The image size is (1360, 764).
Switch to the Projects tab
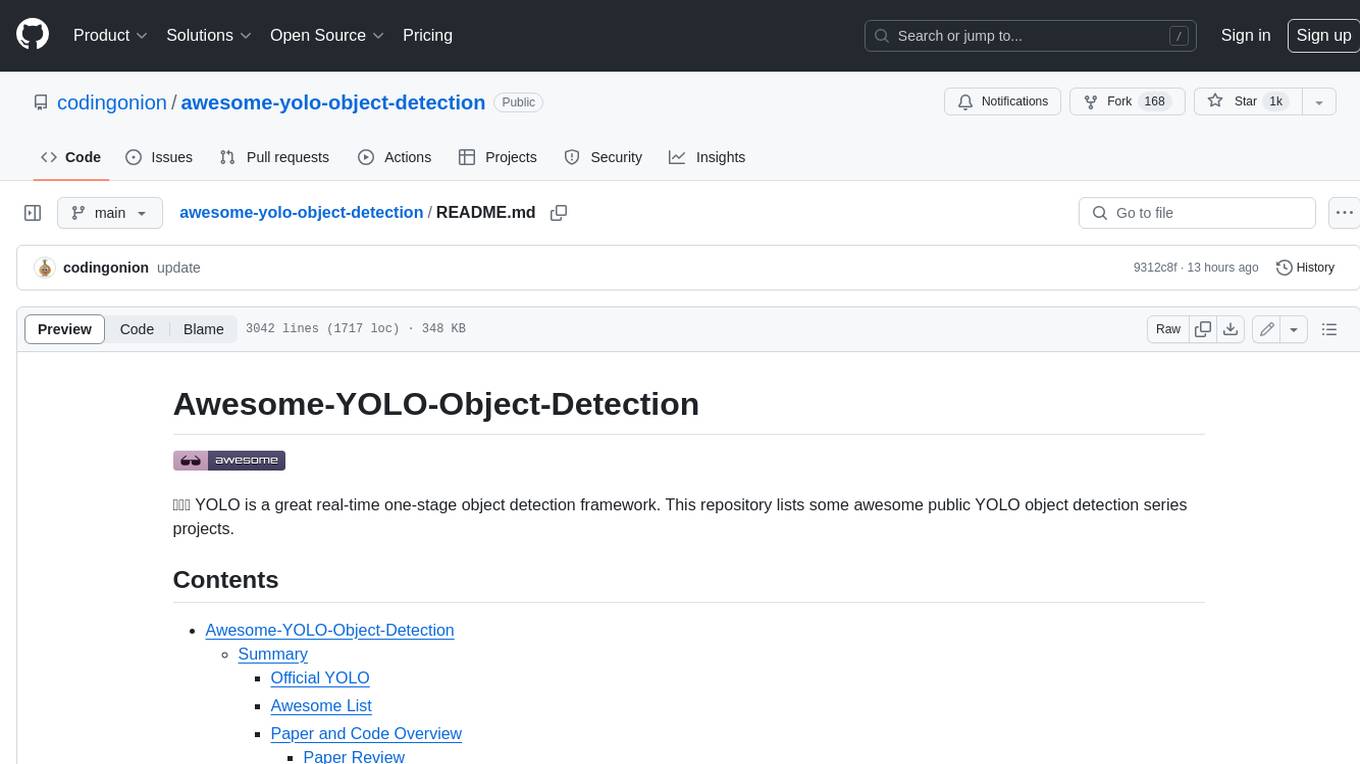497,157
